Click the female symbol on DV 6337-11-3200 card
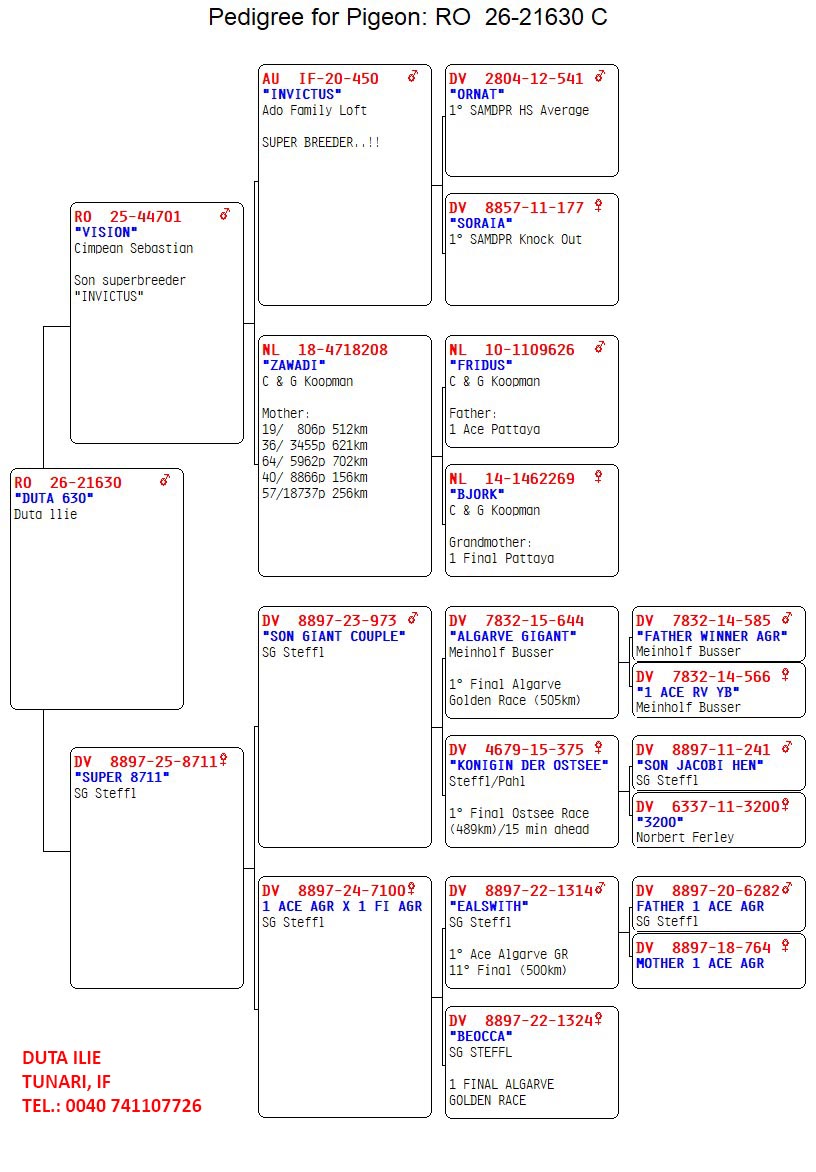The image size is (816, 1172). point(785,804)
